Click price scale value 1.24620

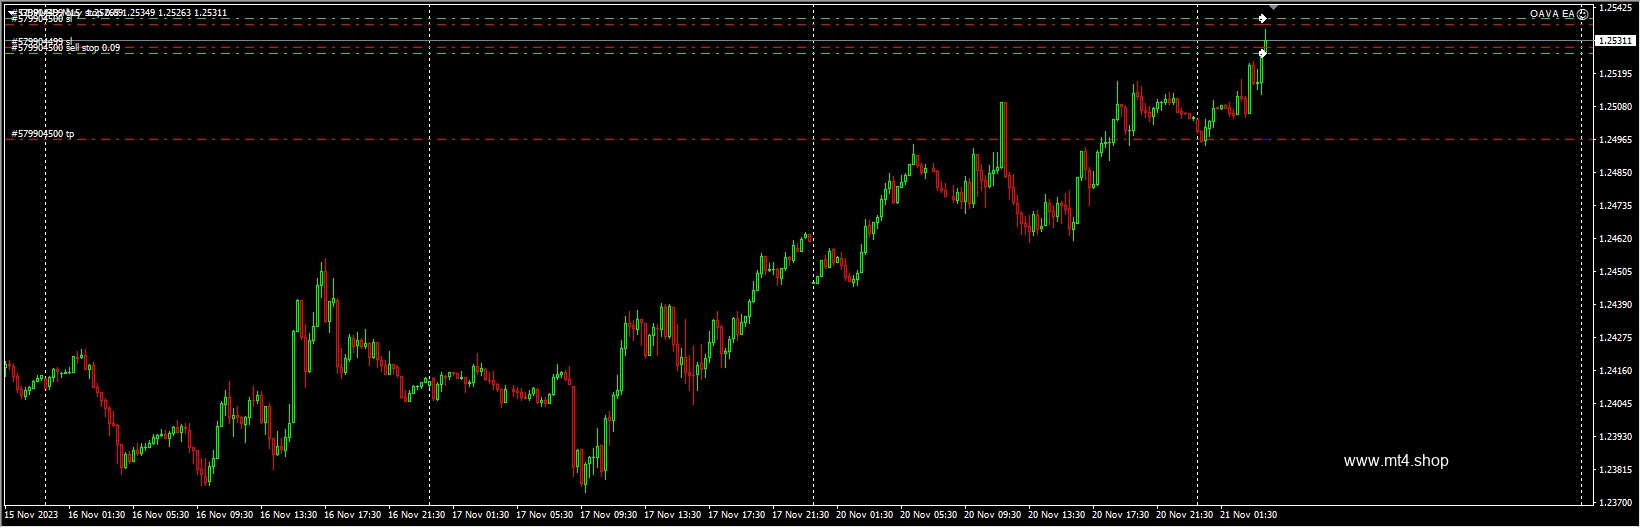pyautogui.click(x=1616, y=239)
